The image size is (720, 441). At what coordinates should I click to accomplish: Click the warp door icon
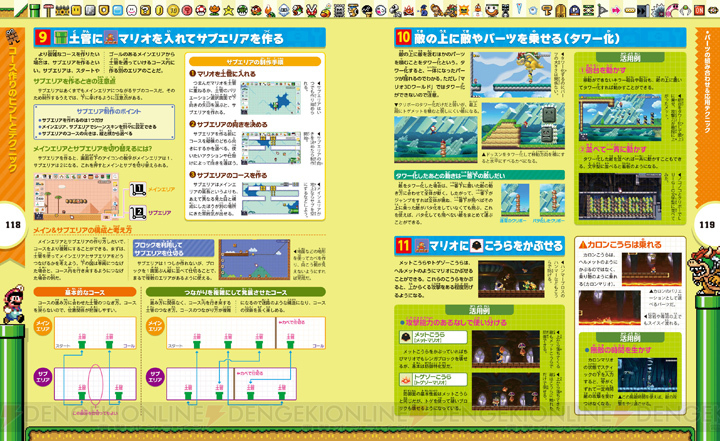point(561,11)
